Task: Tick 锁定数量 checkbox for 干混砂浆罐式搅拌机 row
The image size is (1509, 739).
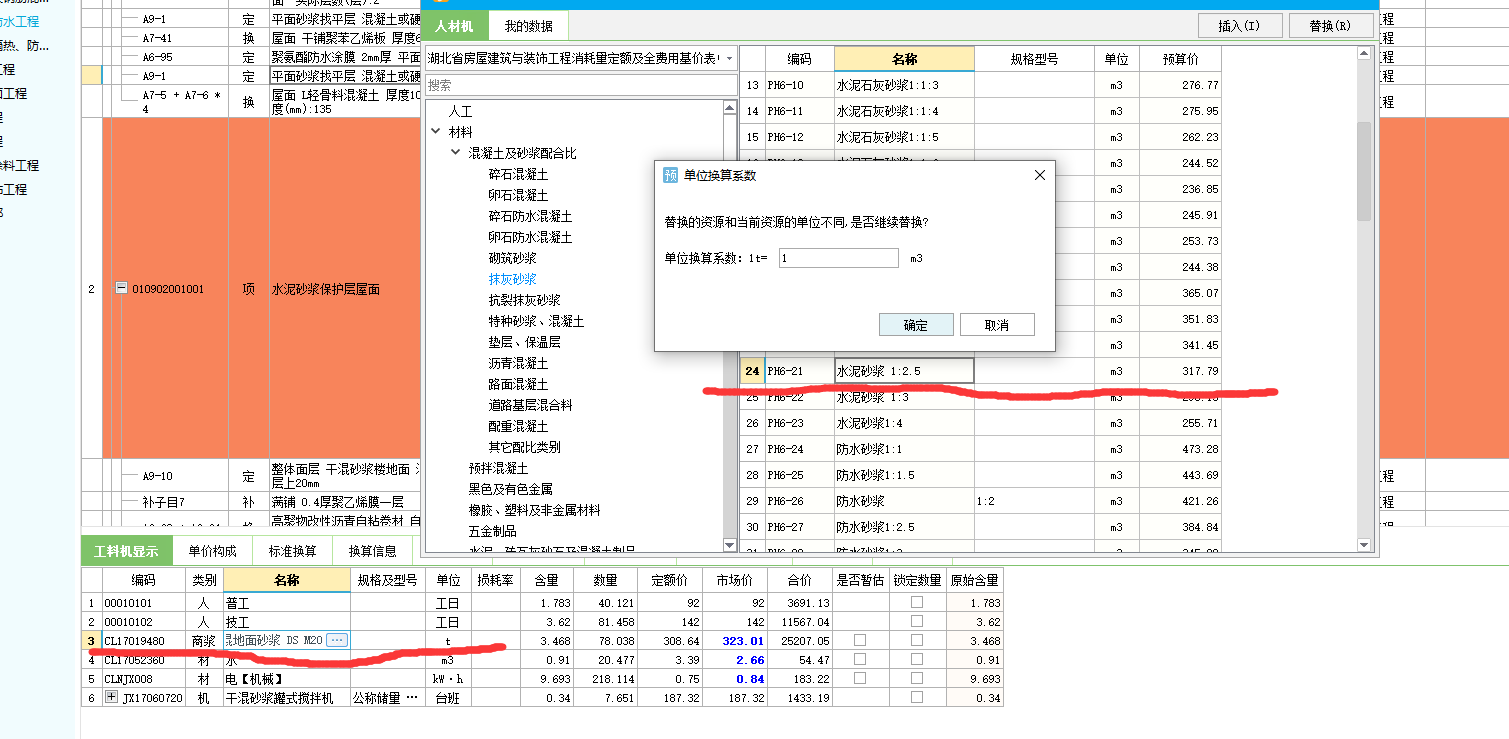Action: point(917,698)
